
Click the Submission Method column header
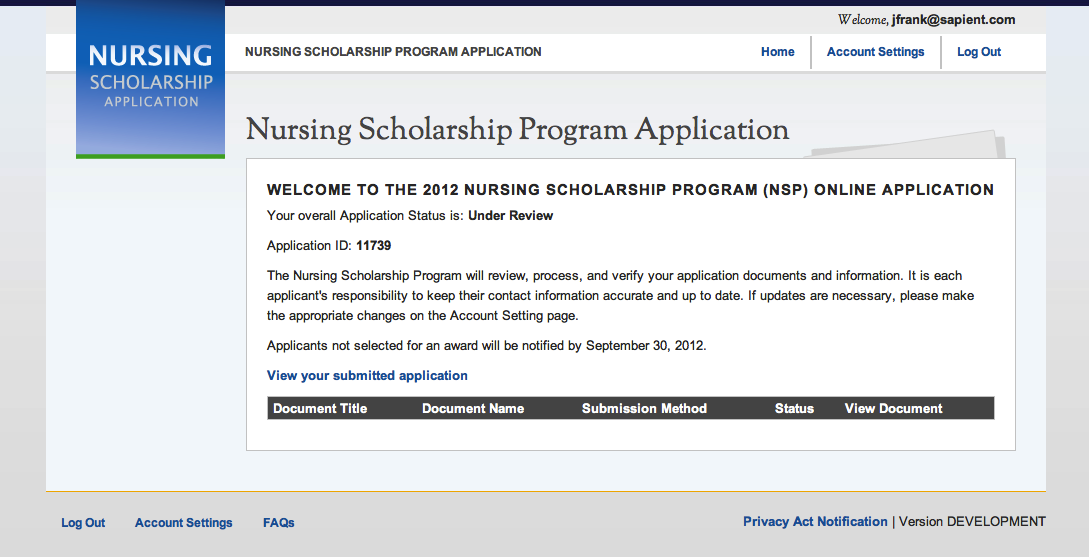pos(644,409)
